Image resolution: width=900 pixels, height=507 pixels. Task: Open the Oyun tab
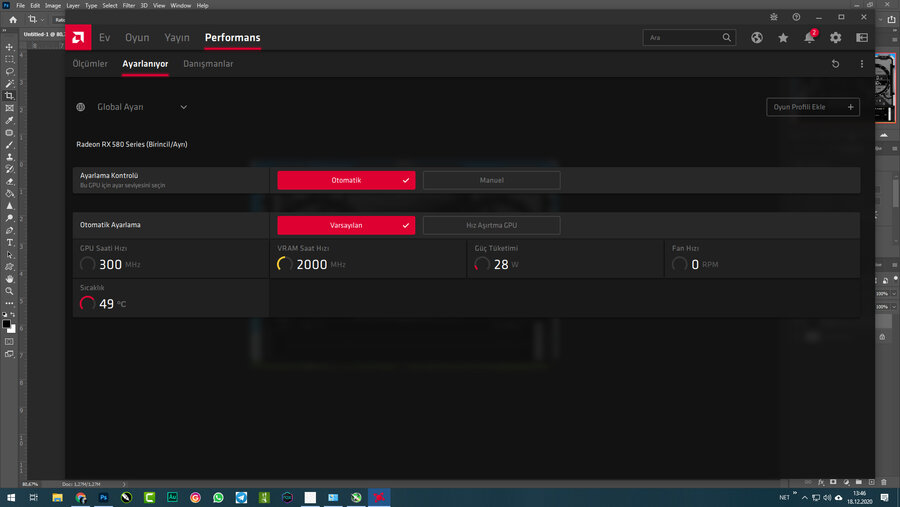(x=137, y=37)
